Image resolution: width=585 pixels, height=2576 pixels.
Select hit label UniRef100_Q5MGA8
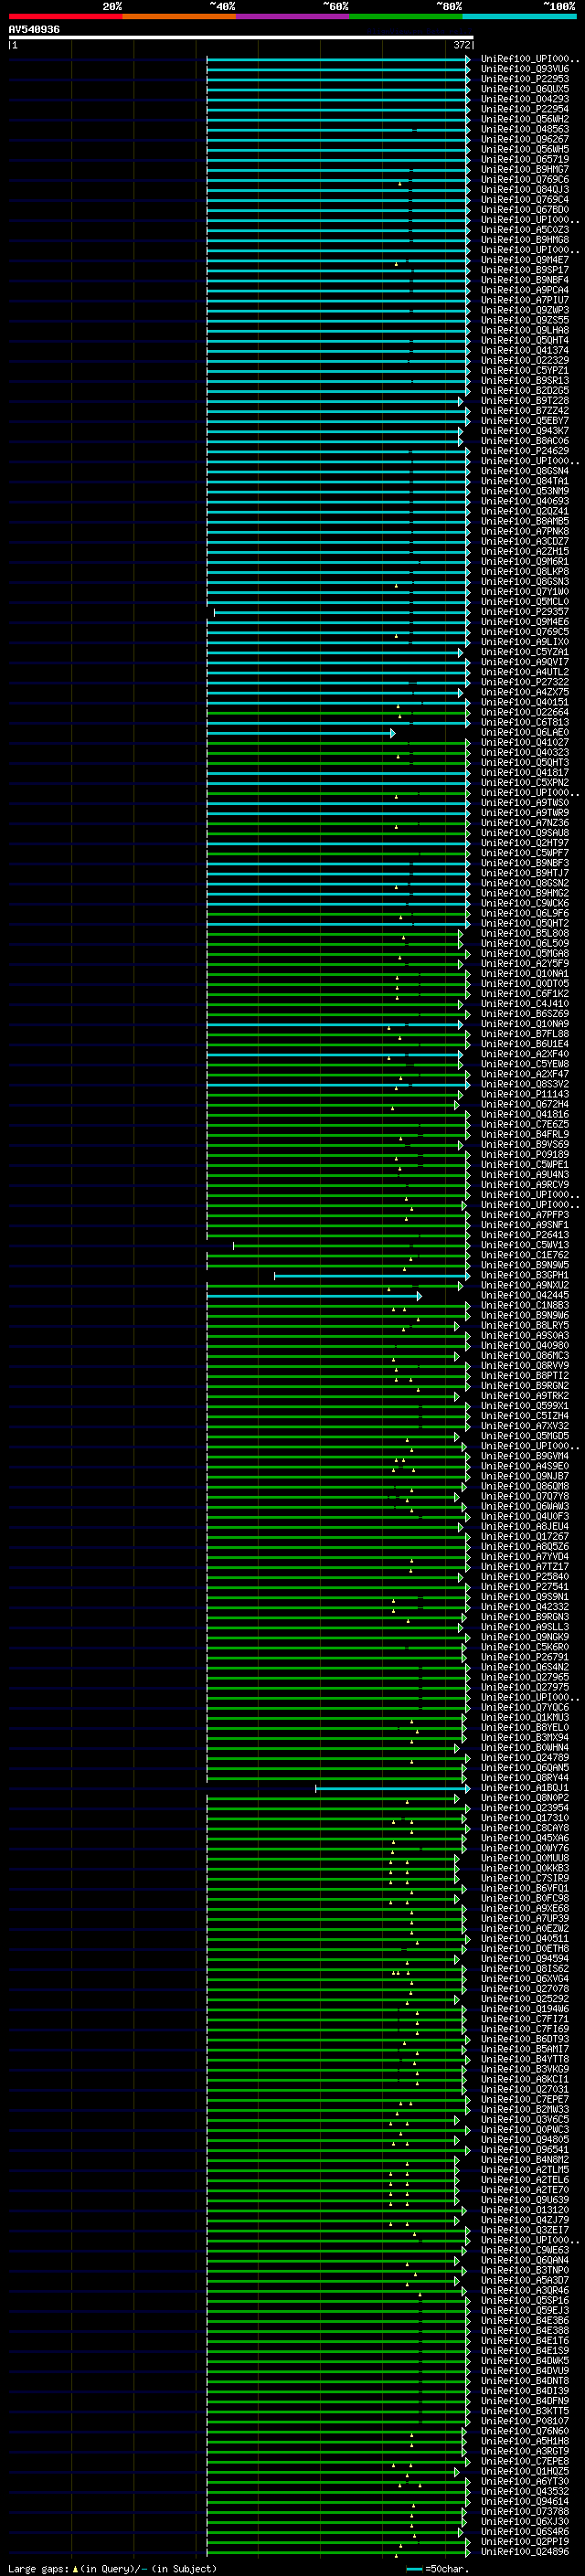pyautogui.click(x=525, y=954)
